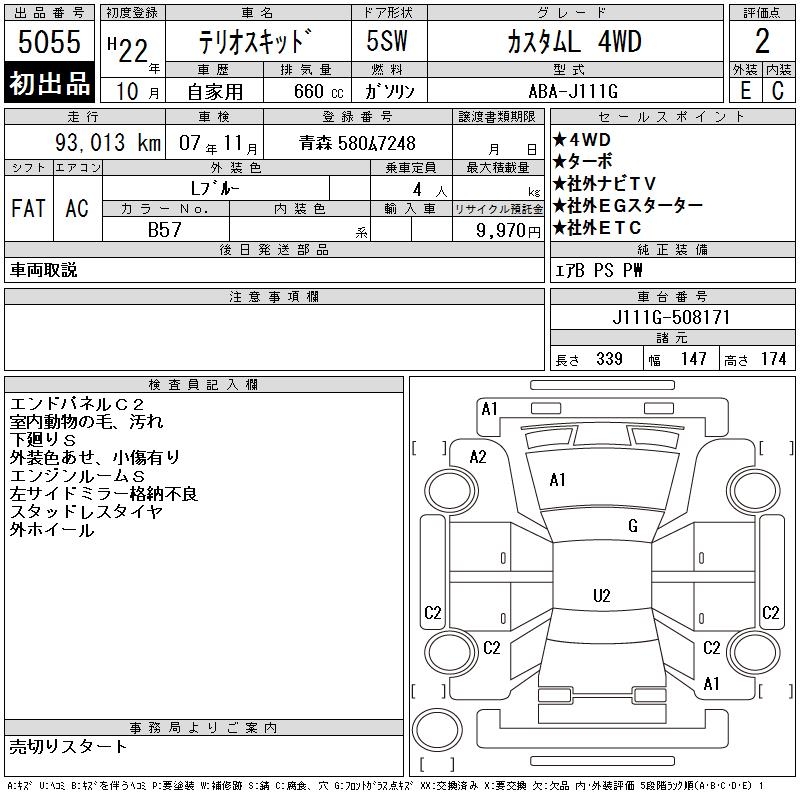Image resolution: width=800 pixels, height=800 pixels.
Task: Click the sales point ★社外ETC
Action: pos(597,227)
